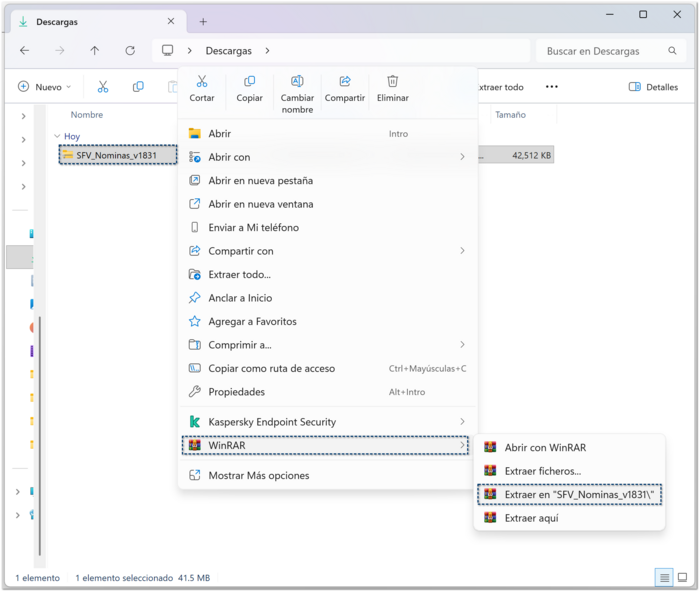
Task: Refresh the Descargas folder view
Action: (130, 51)
